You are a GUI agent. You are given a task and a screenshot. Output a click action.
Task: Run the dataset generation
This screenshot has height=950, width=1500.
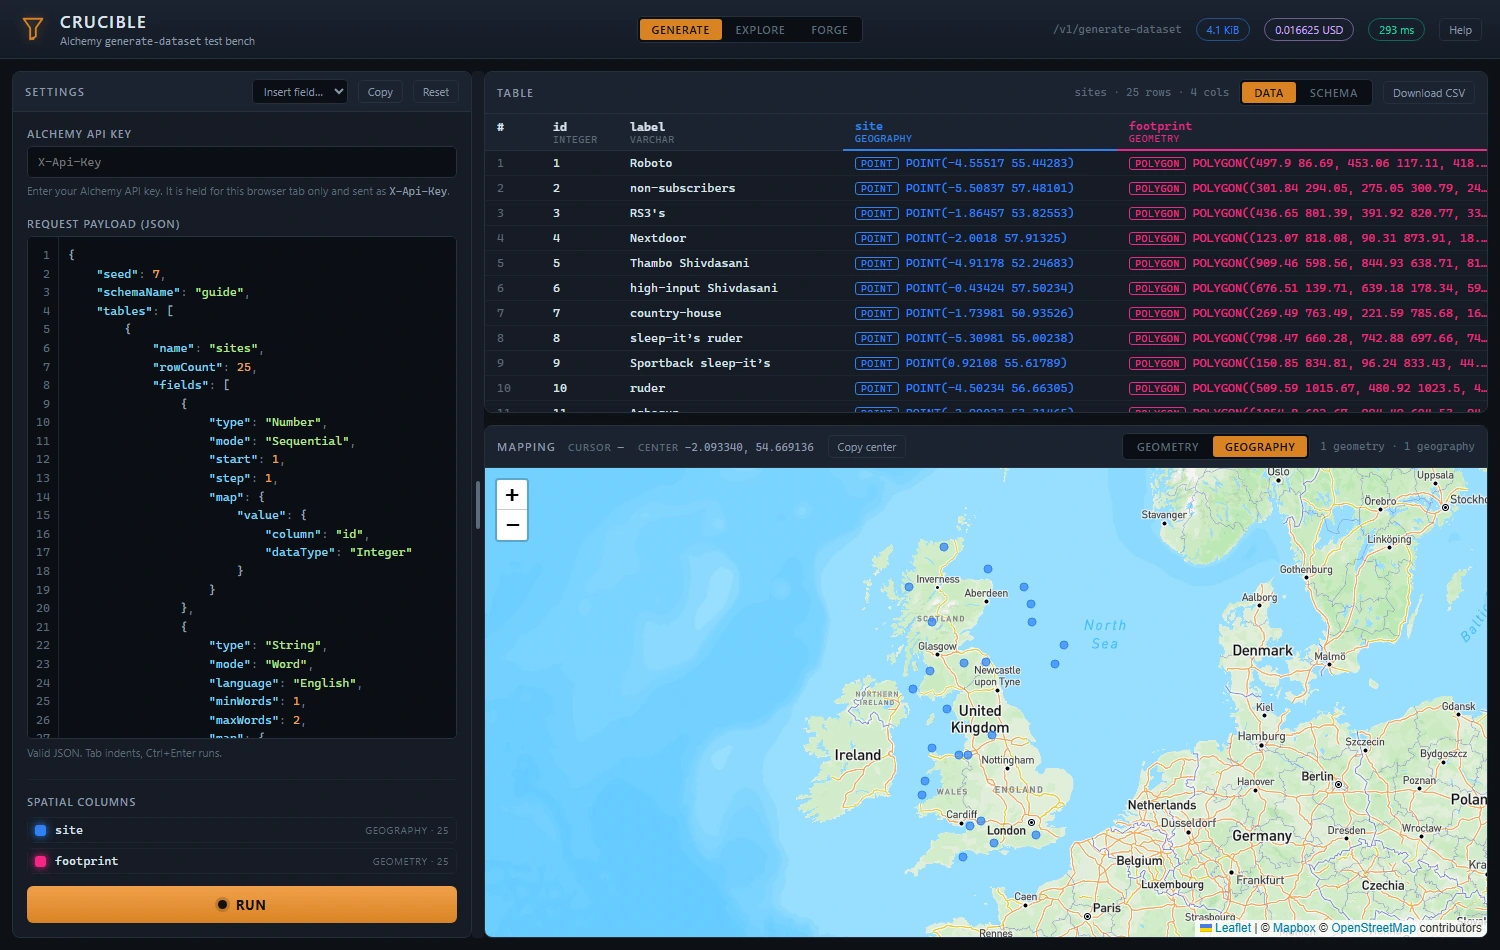(242, 904)
